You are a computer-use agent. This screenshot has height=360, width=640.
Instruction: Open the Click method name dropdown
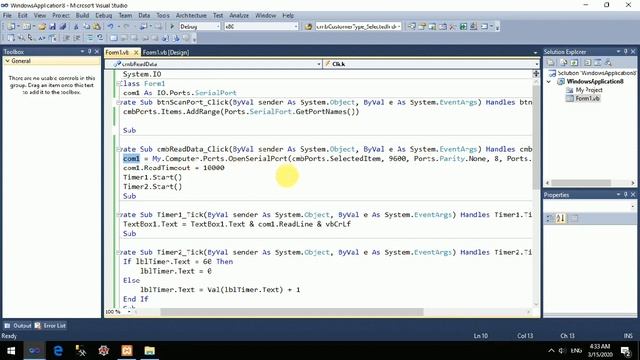(x=536, y=64)
